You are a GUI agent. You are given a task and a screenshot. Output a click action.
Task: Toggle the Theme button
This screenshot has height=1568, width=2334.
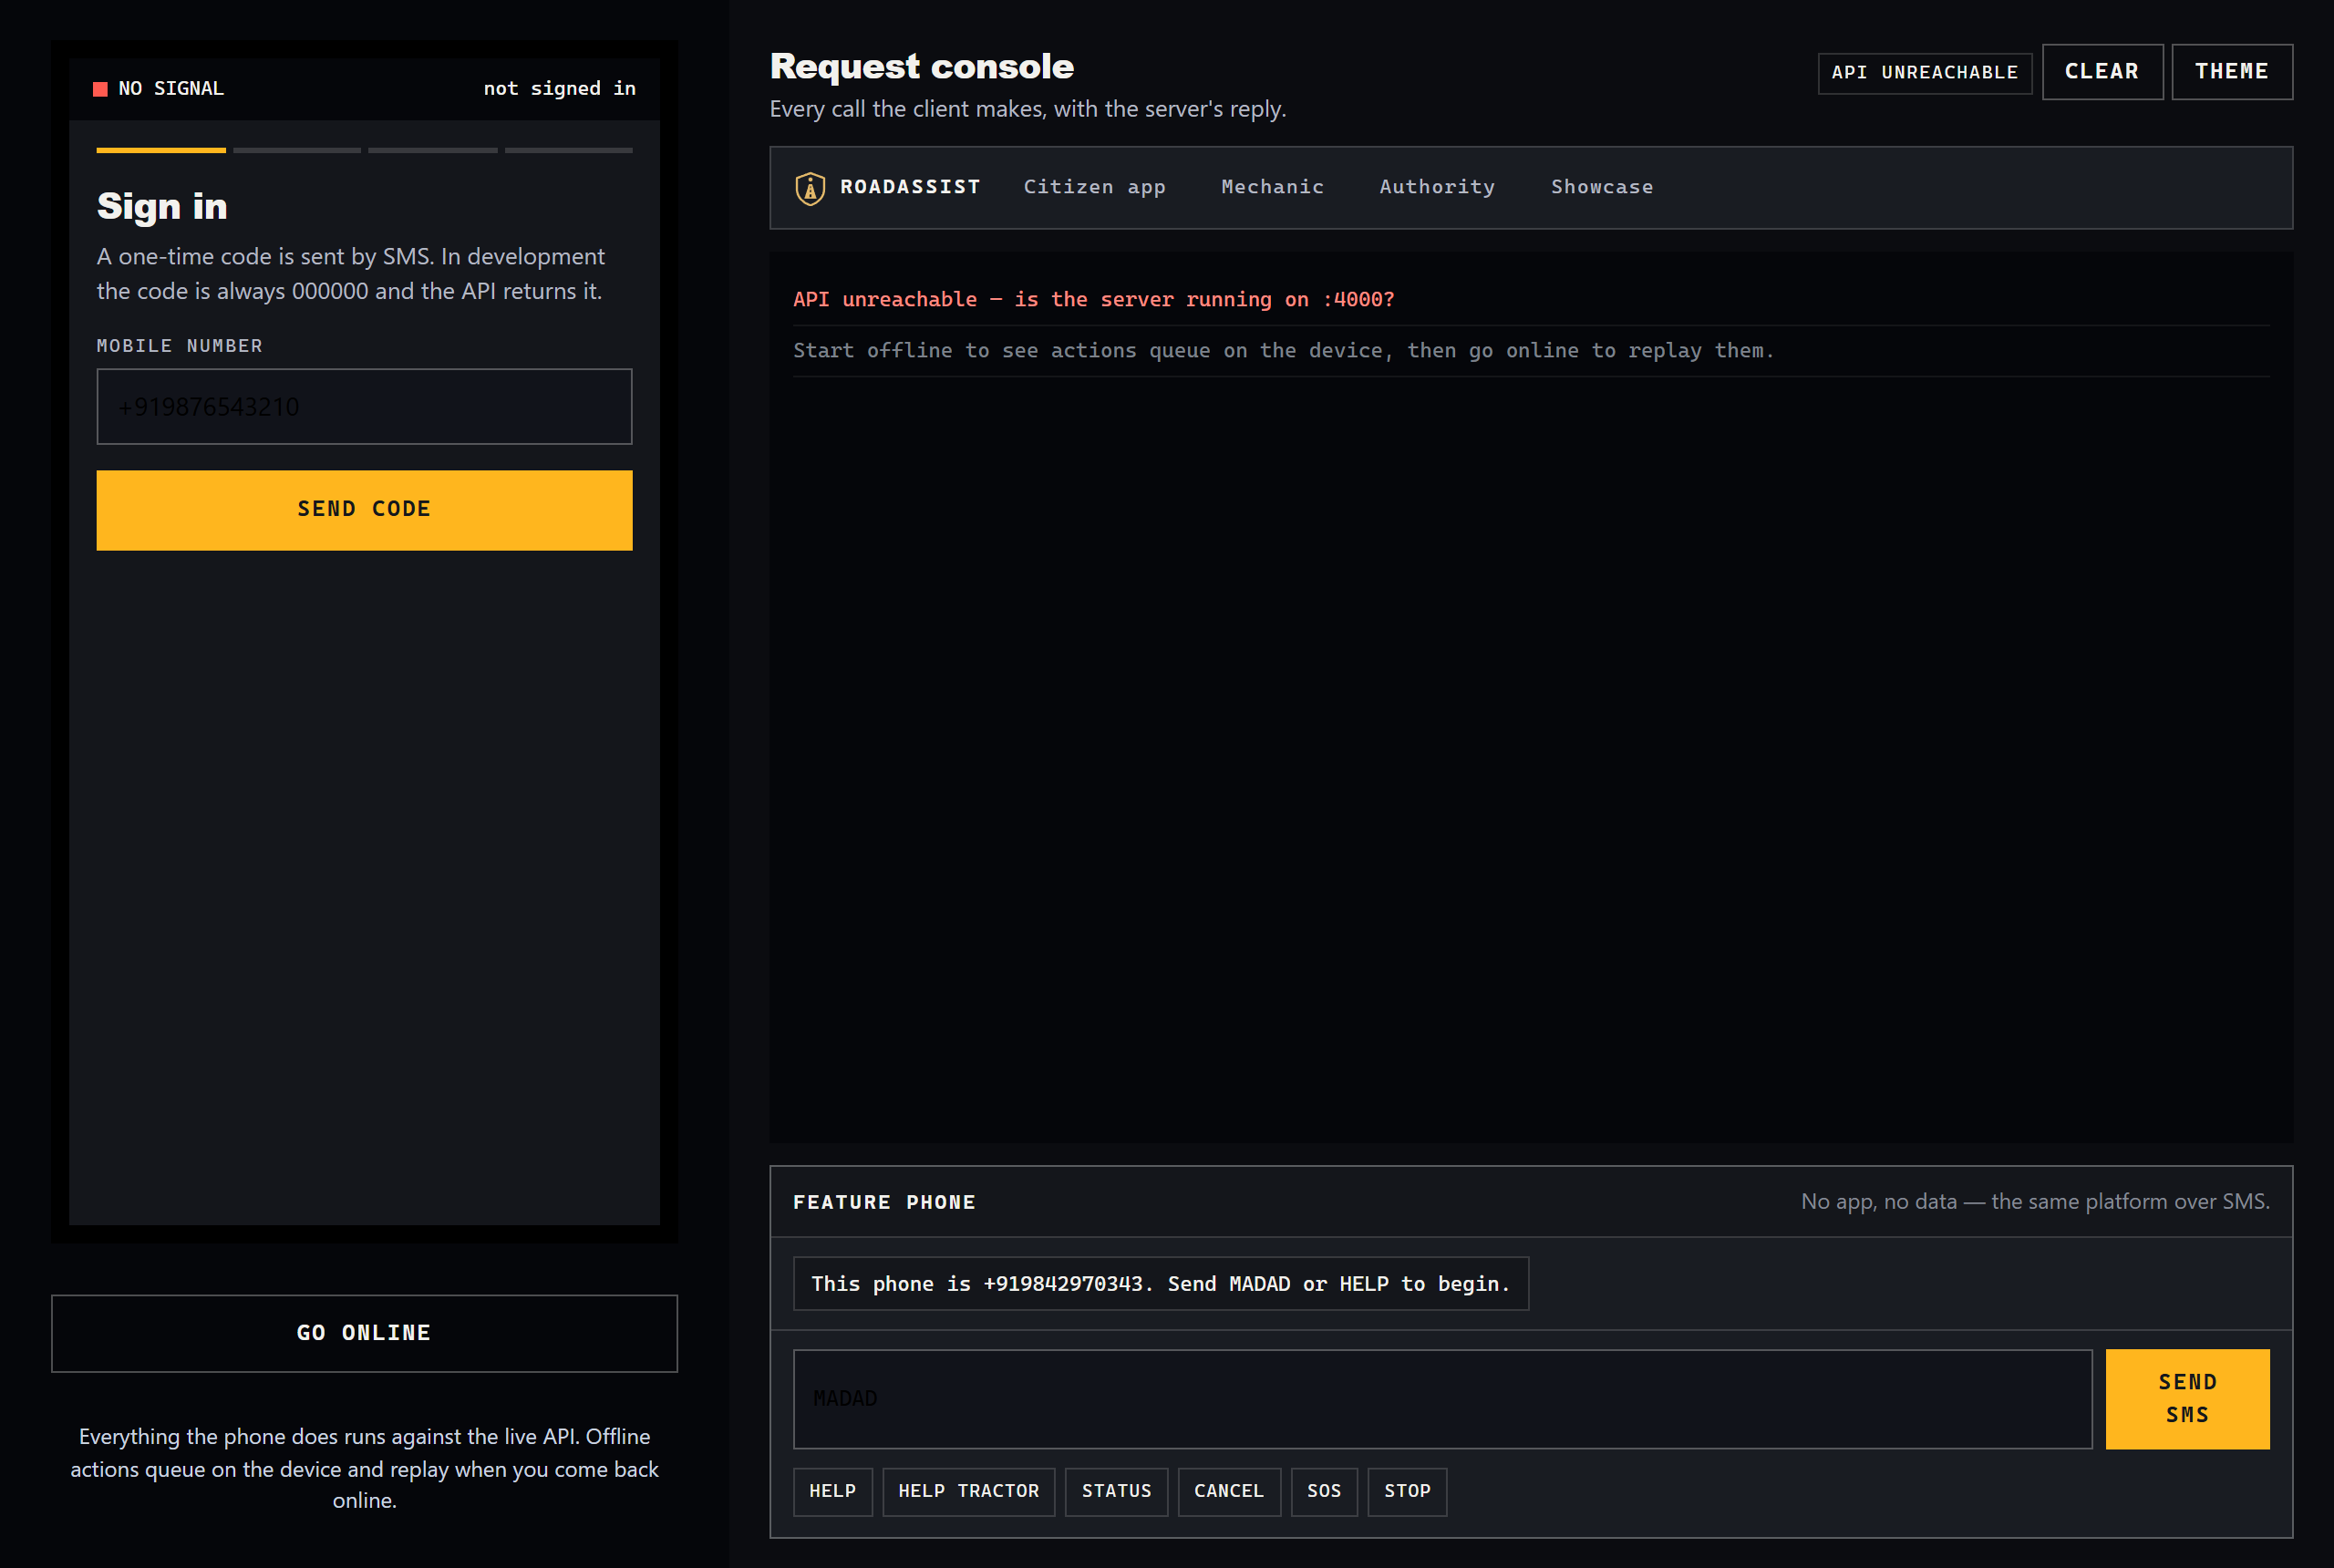coord(2231,72)
